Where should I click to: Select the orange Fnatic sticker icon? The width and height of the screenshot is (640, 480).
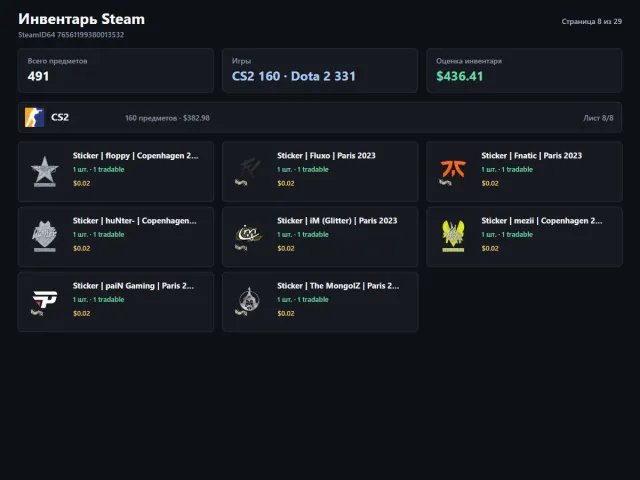[x=453, y=171]
